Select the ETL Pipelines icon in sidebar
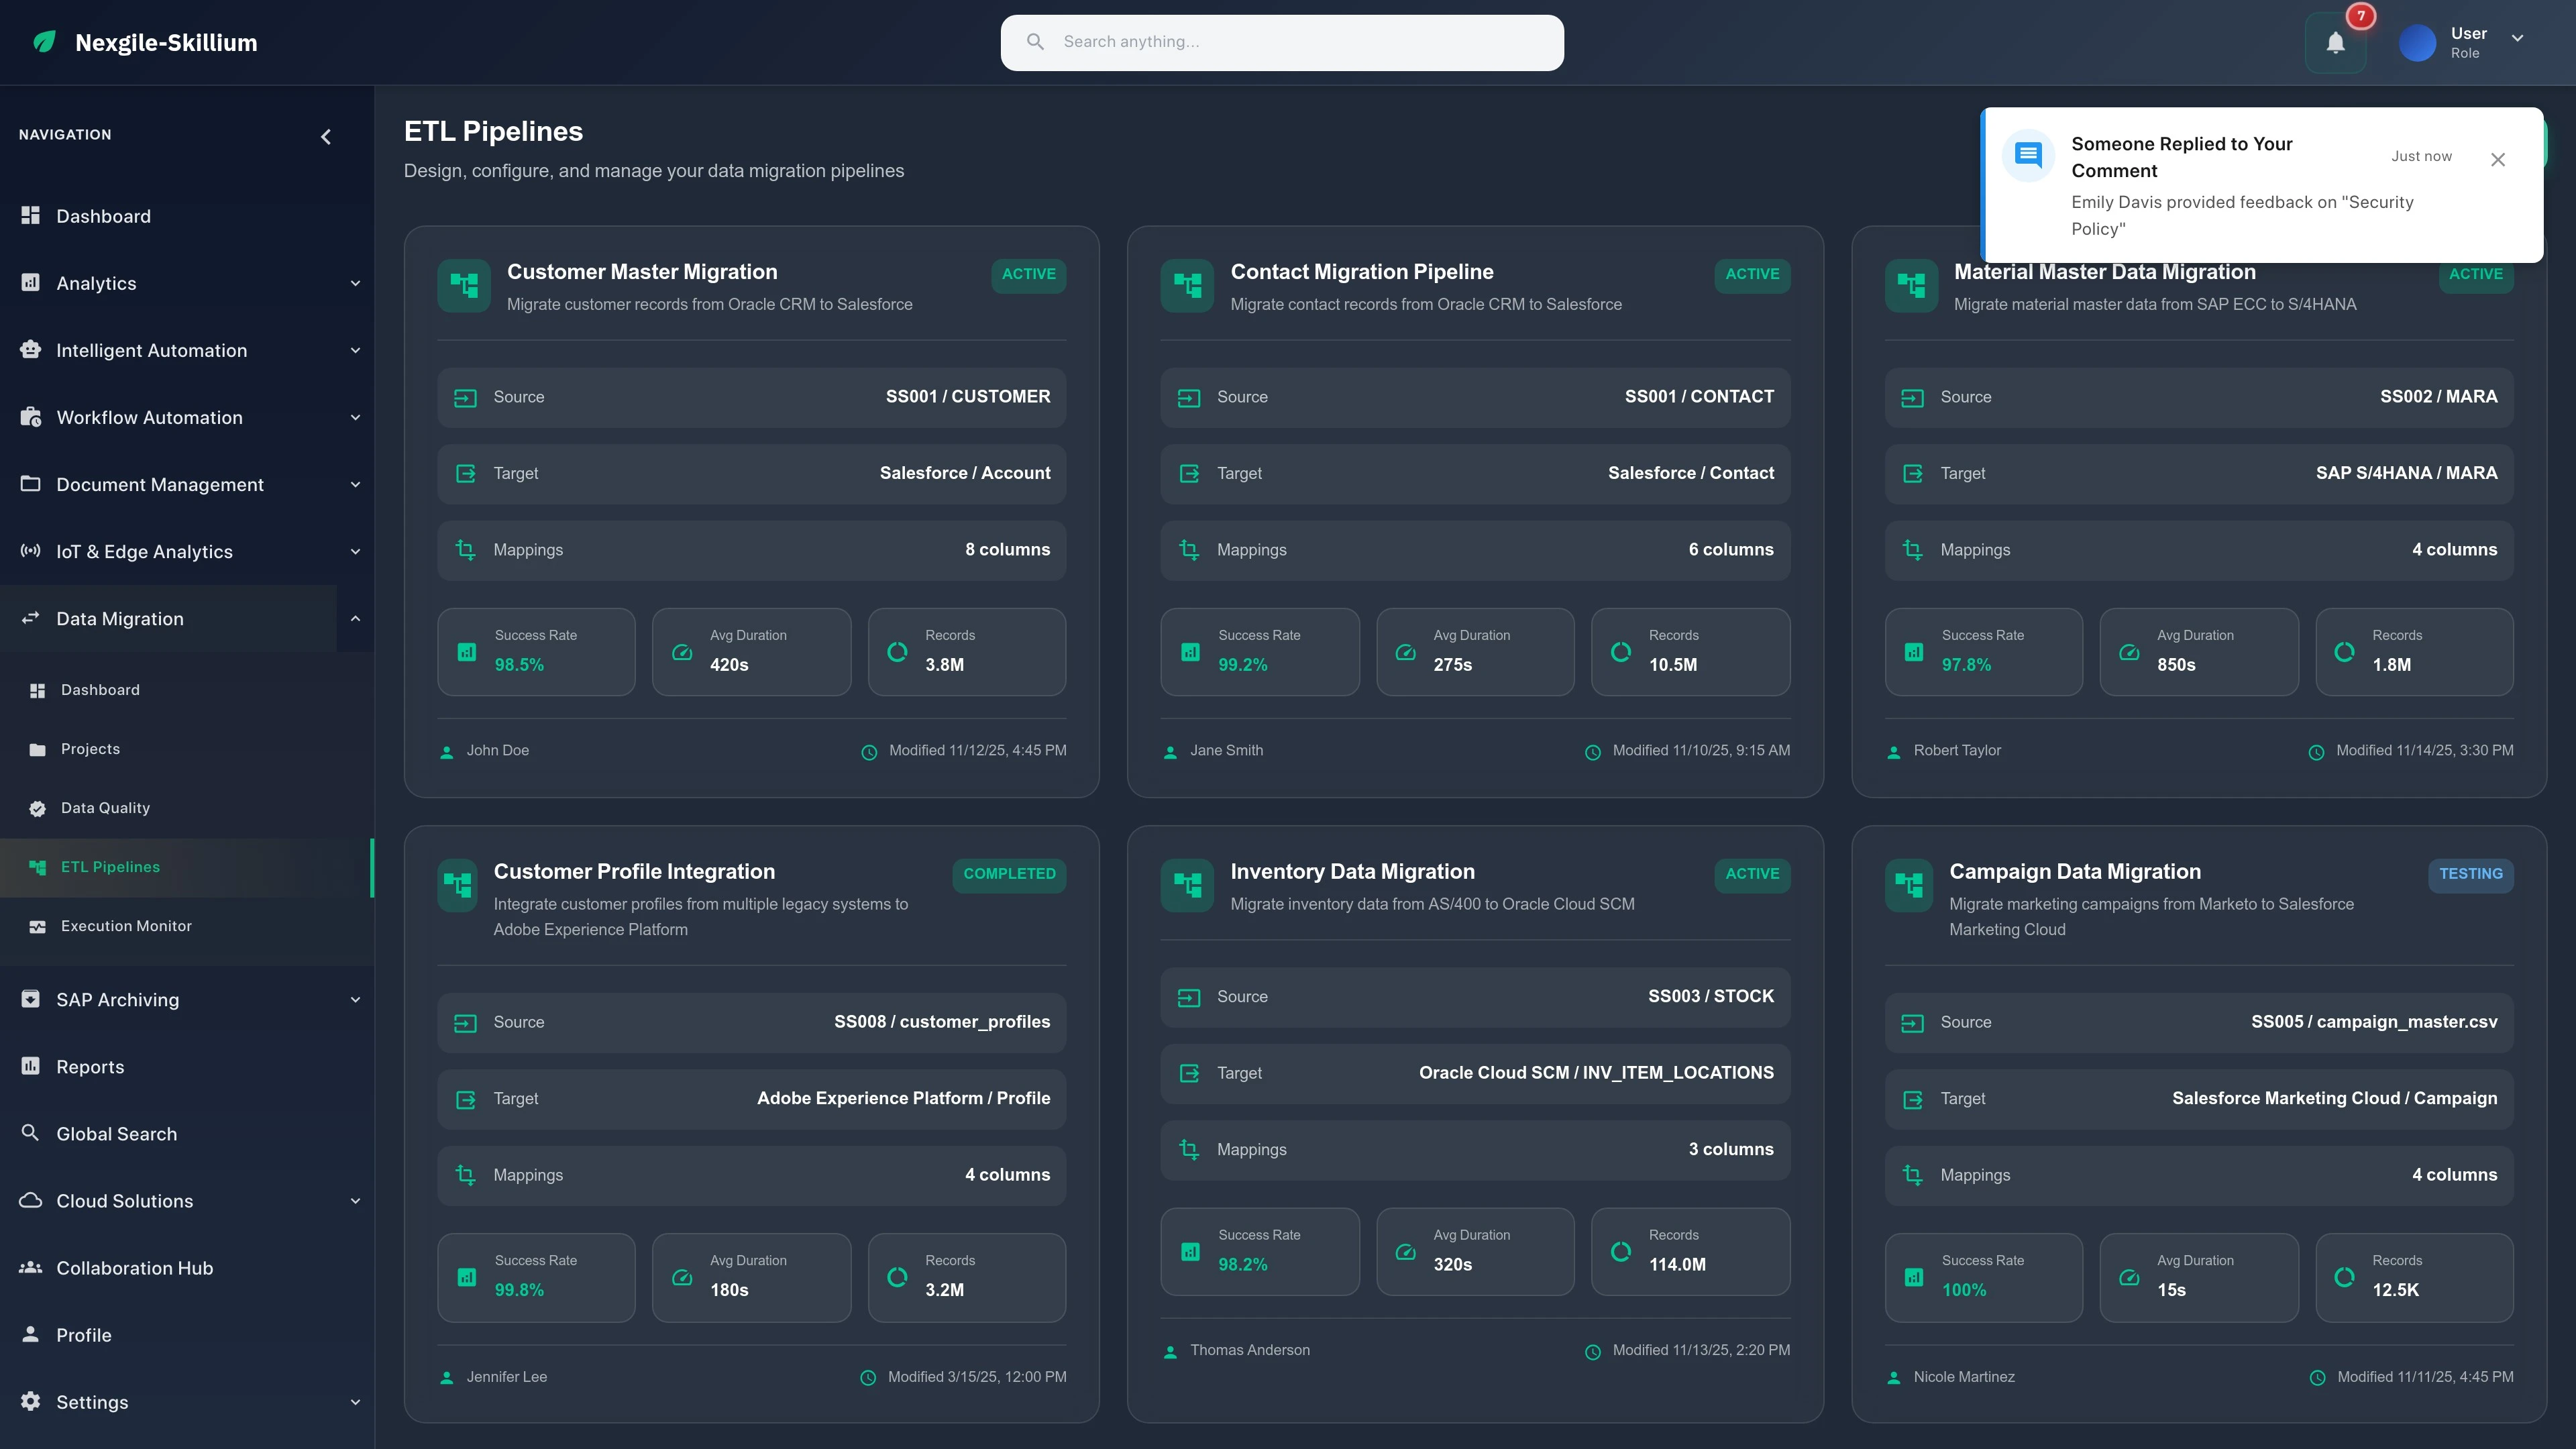The image size is (2576, 1449). 37,866
